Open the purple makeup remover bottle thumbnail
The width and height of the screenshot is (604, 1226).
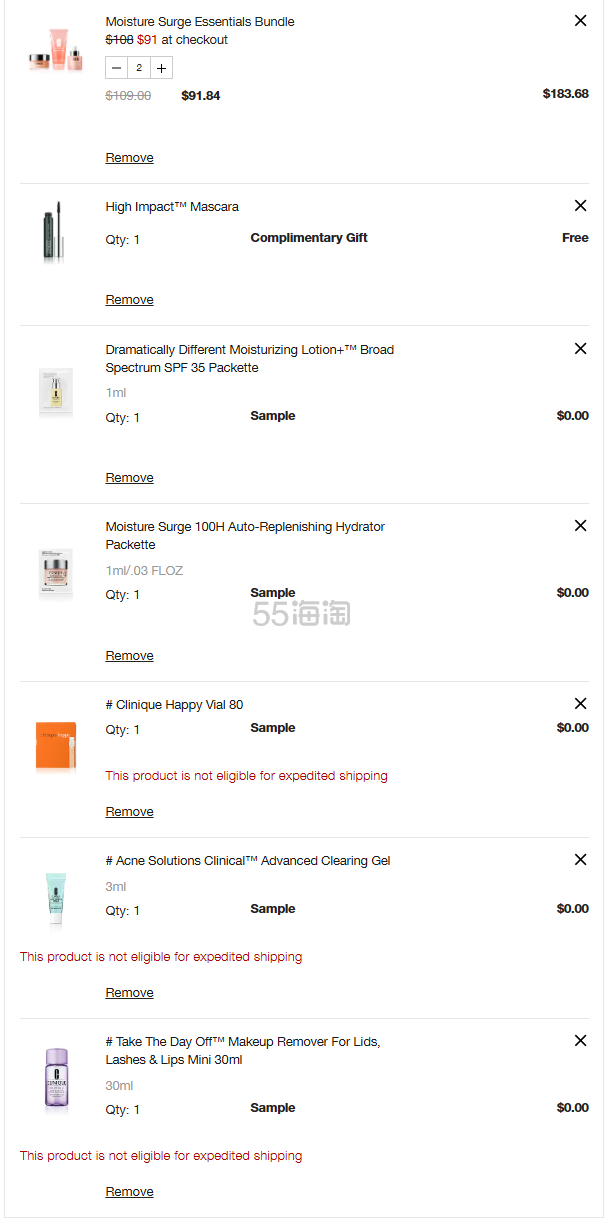tap(56, 1079)
